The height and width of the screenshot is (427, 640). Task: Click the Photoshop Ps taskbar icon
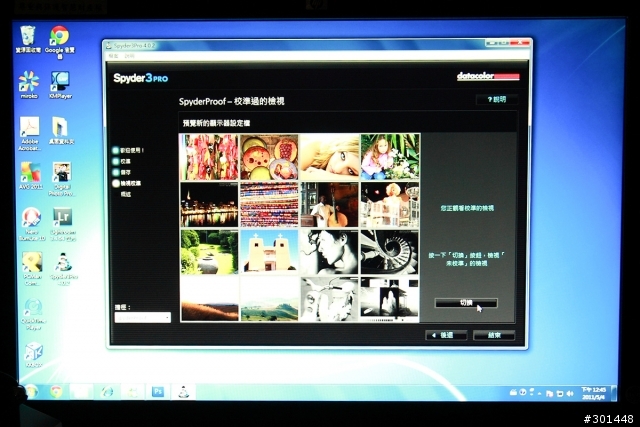pos(158,392)
